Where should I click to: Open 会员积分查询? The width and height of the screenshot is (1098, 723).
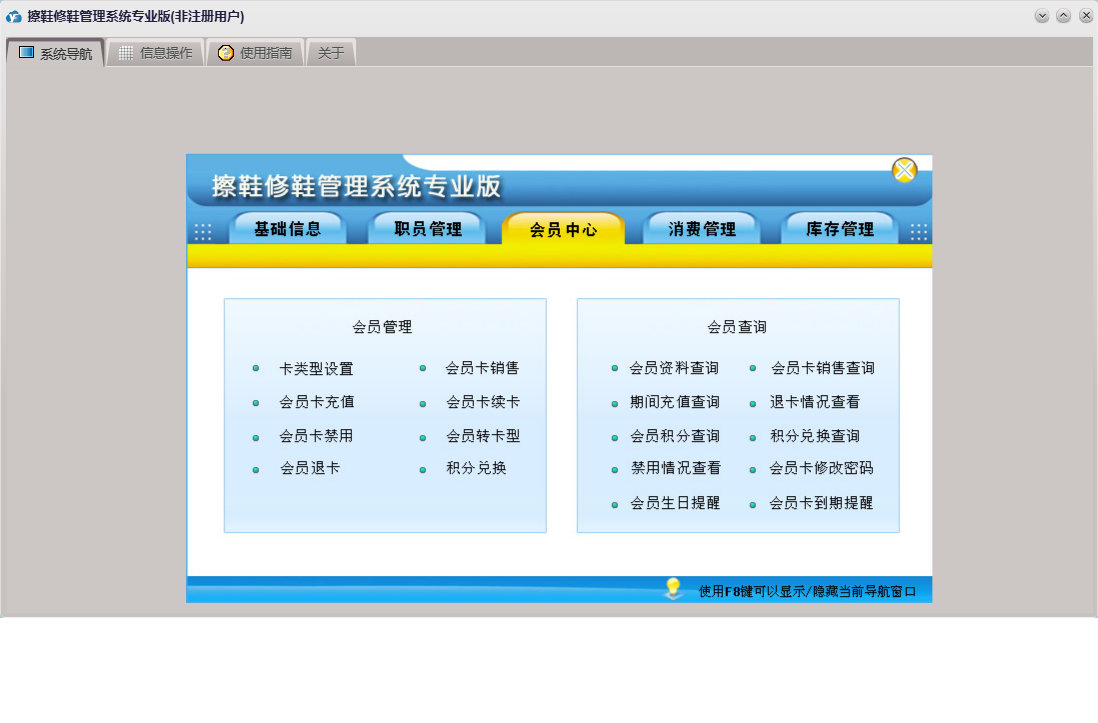coord(674,436)
